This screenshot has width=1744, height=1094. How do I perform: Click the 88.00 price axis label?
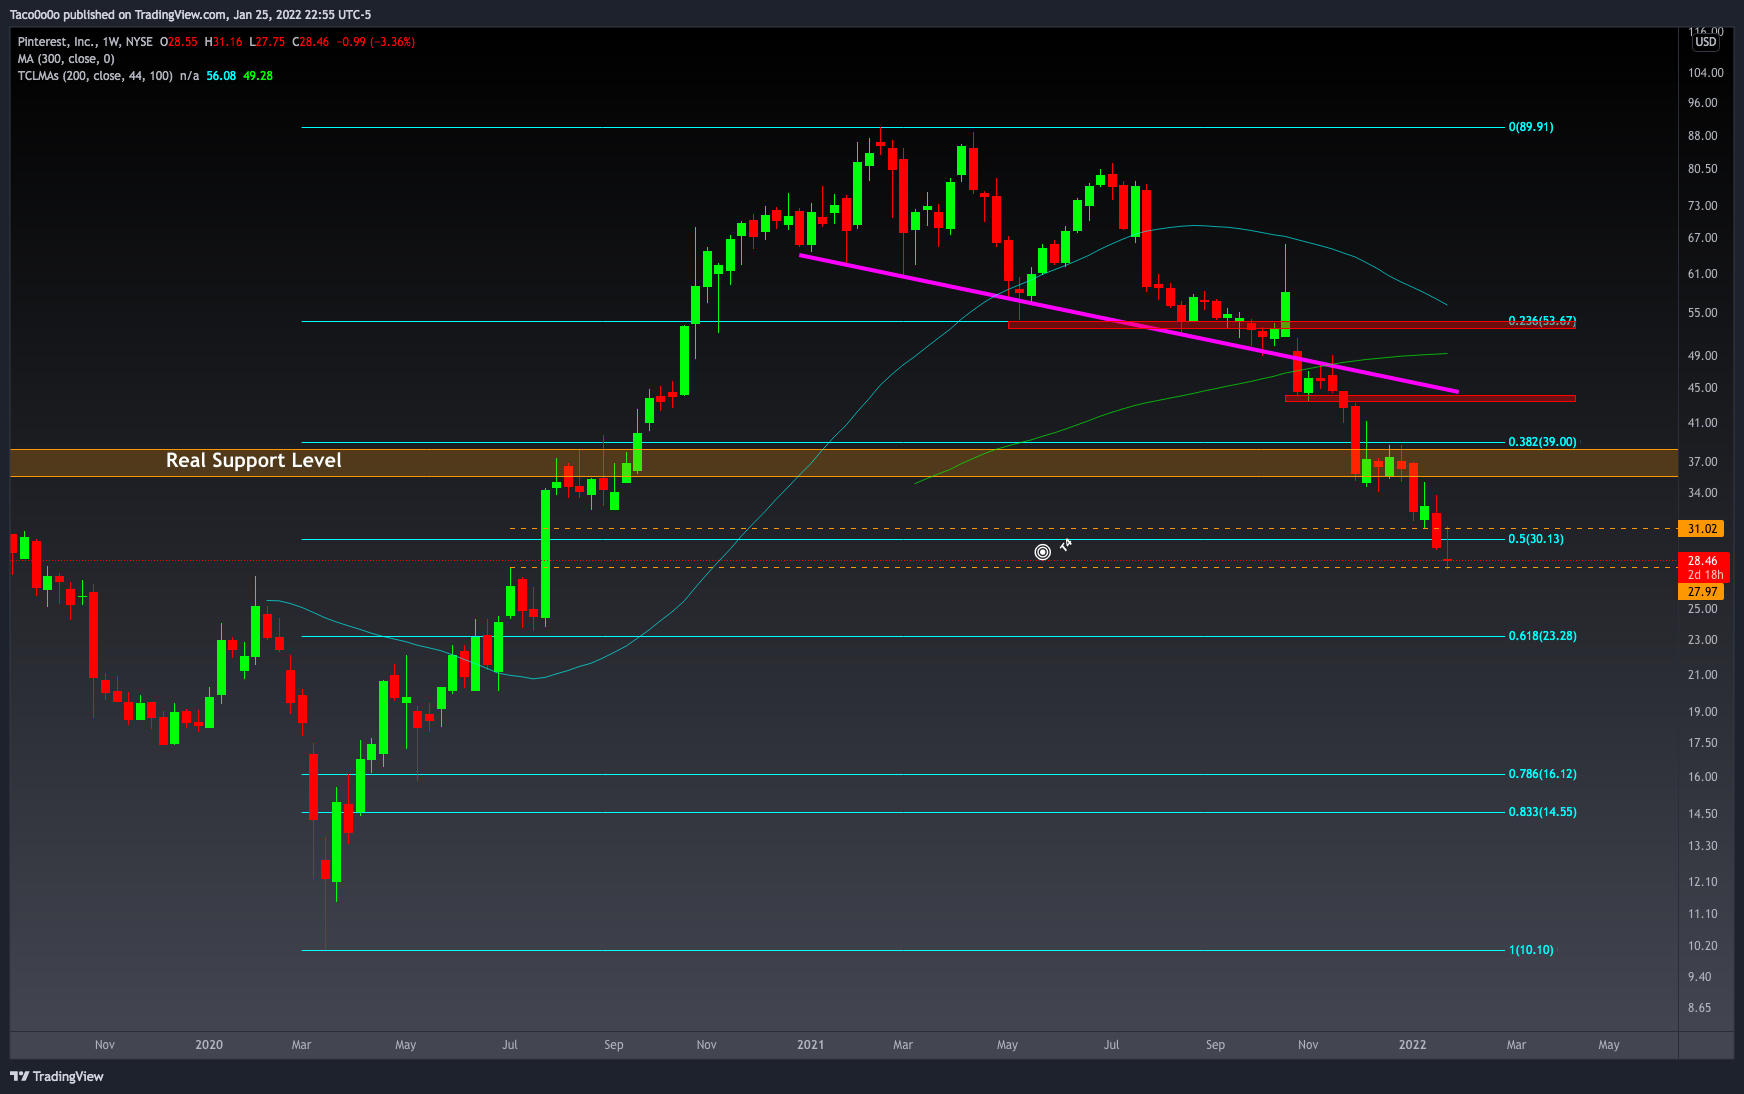pos(1702,136)
